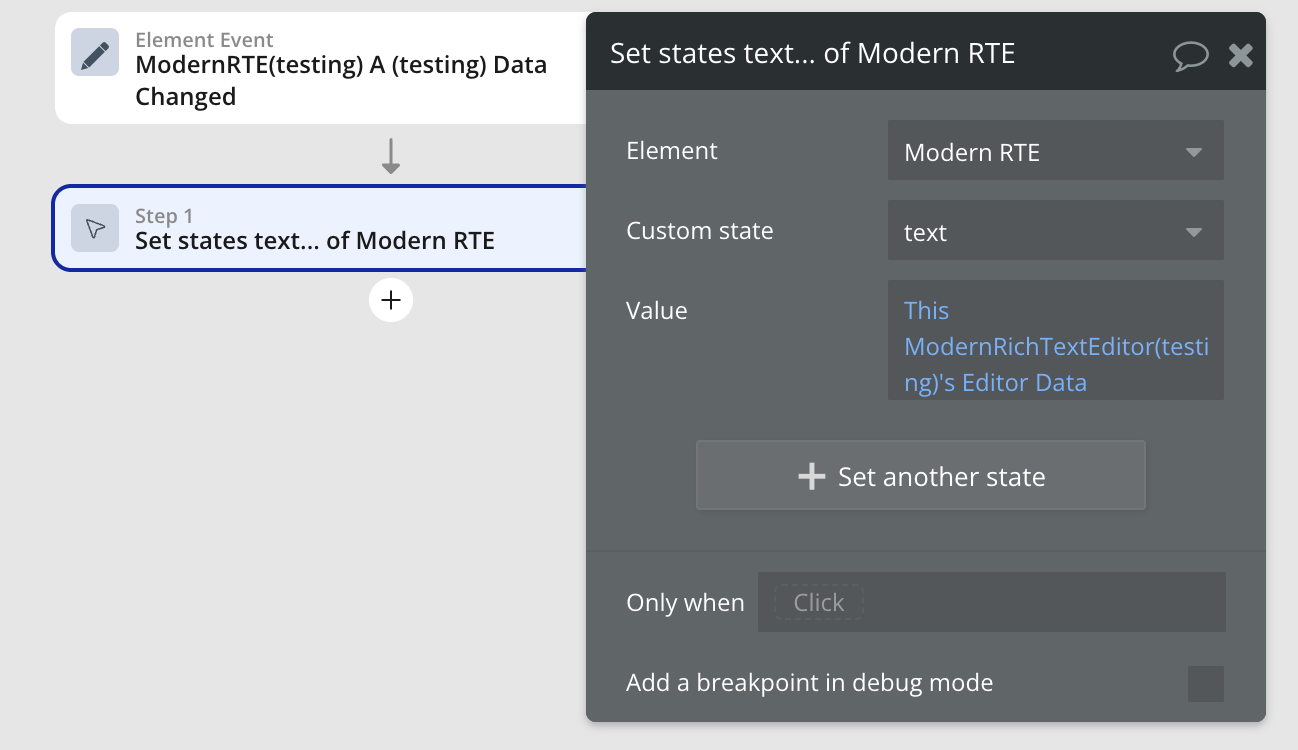The height and width of the screenshot is (750, 1298).
Task: Open the comment bubble in panel header
Action: [1190, 55]
